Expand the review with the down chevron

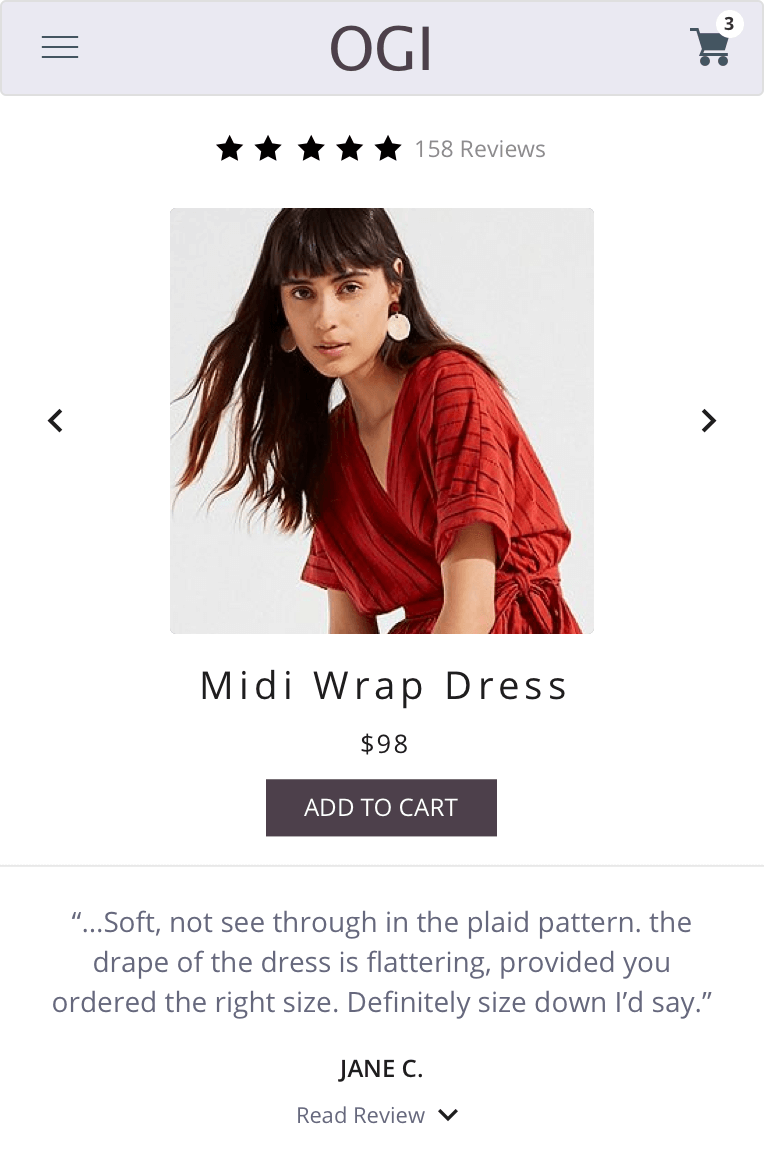tap(448, 1115)
